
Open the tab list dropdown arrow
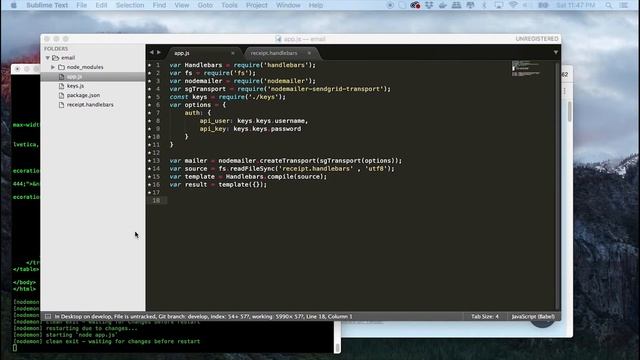tap(556, 52)
